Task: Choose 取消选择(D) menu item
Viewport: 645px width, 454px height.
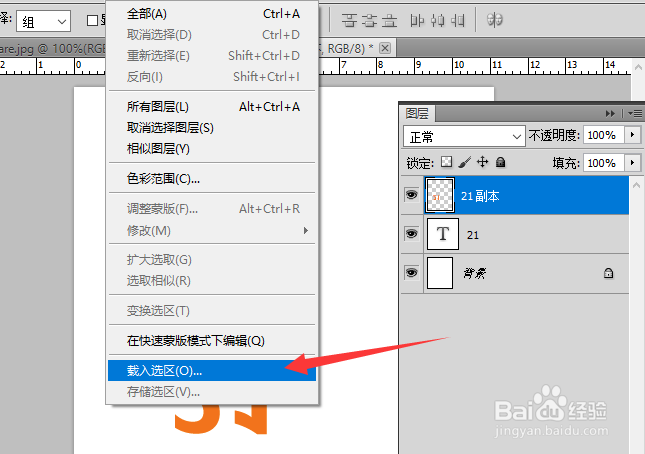Action: pyautogui.click(x=212, y=35)
